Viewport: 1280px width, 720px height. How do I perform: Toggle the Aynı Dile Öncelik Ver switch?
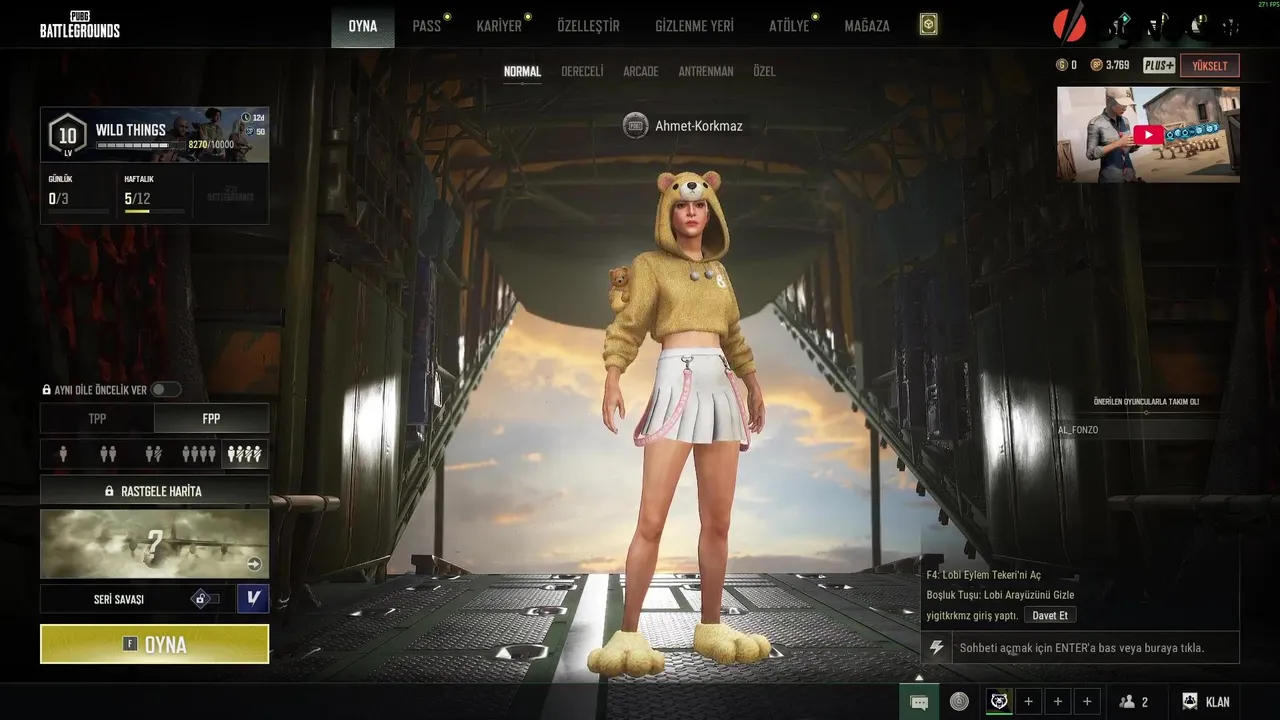[166, 390]
